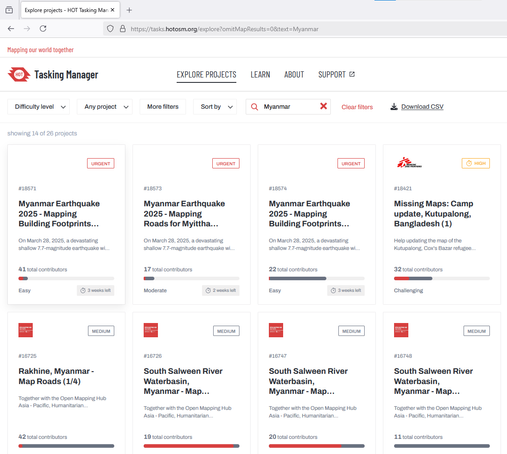Open South Salween River Waterbasin project #16748
The image size is (507, 454).
tap(433, 381)
